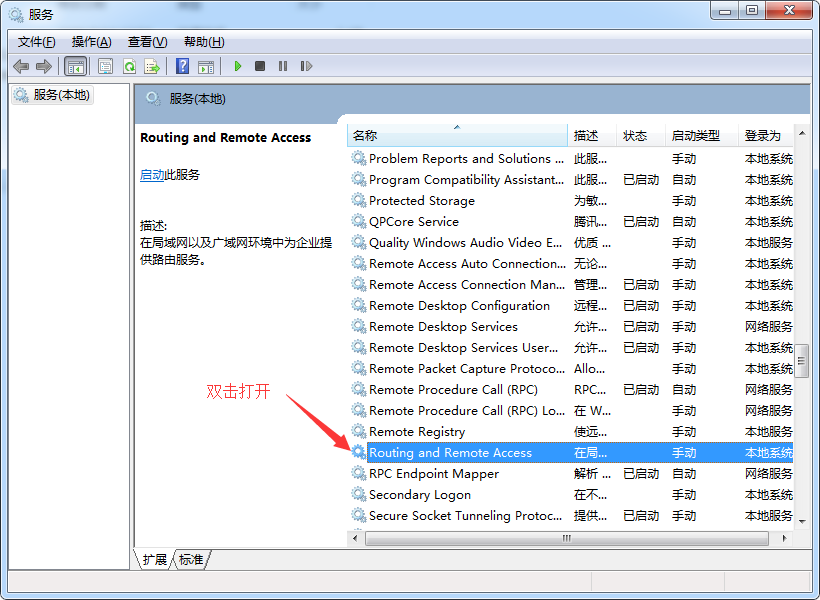Click the Back arrow in toolbar
This screenshot has width=820, height=600.
(21, 66)
